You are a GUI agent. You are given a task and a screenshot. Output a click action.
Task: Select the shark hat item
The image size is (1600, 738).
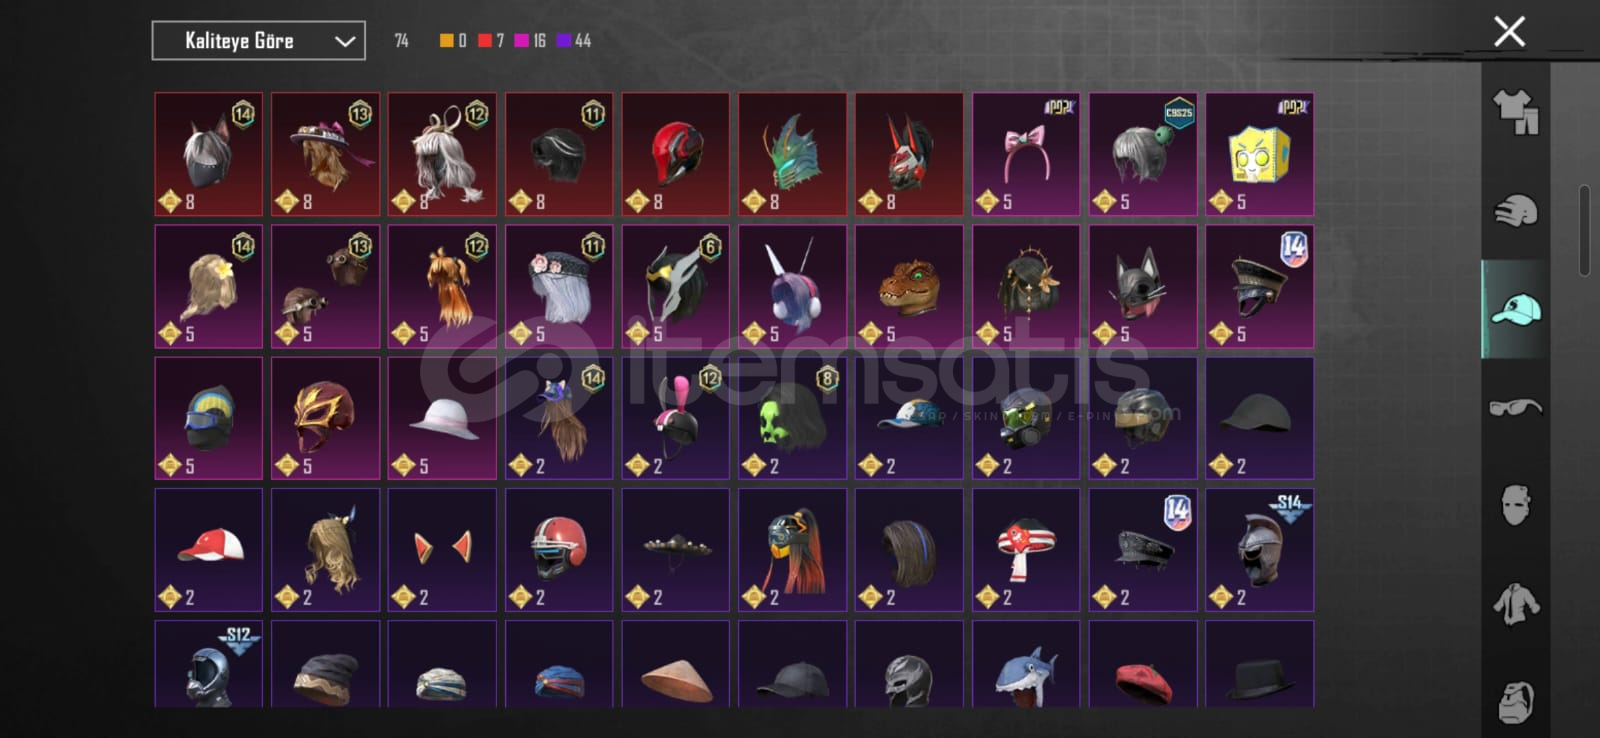coord(1026,665)
